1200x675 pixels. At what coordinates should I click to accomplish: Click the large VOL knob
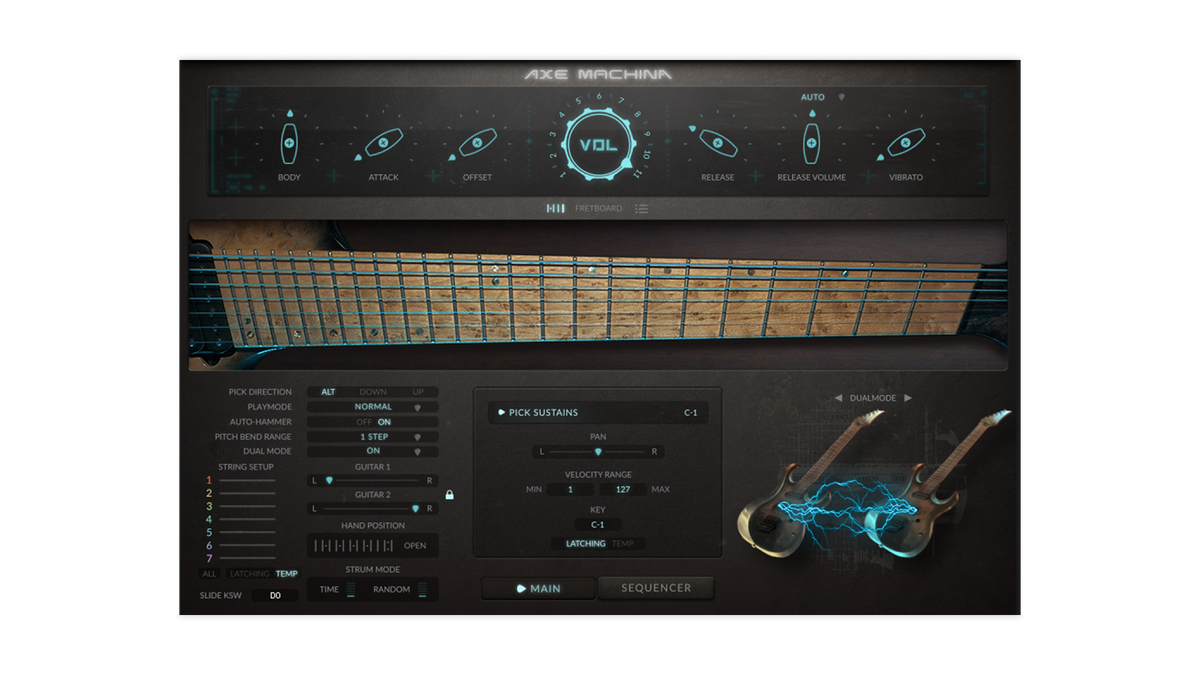pos(599,145)
